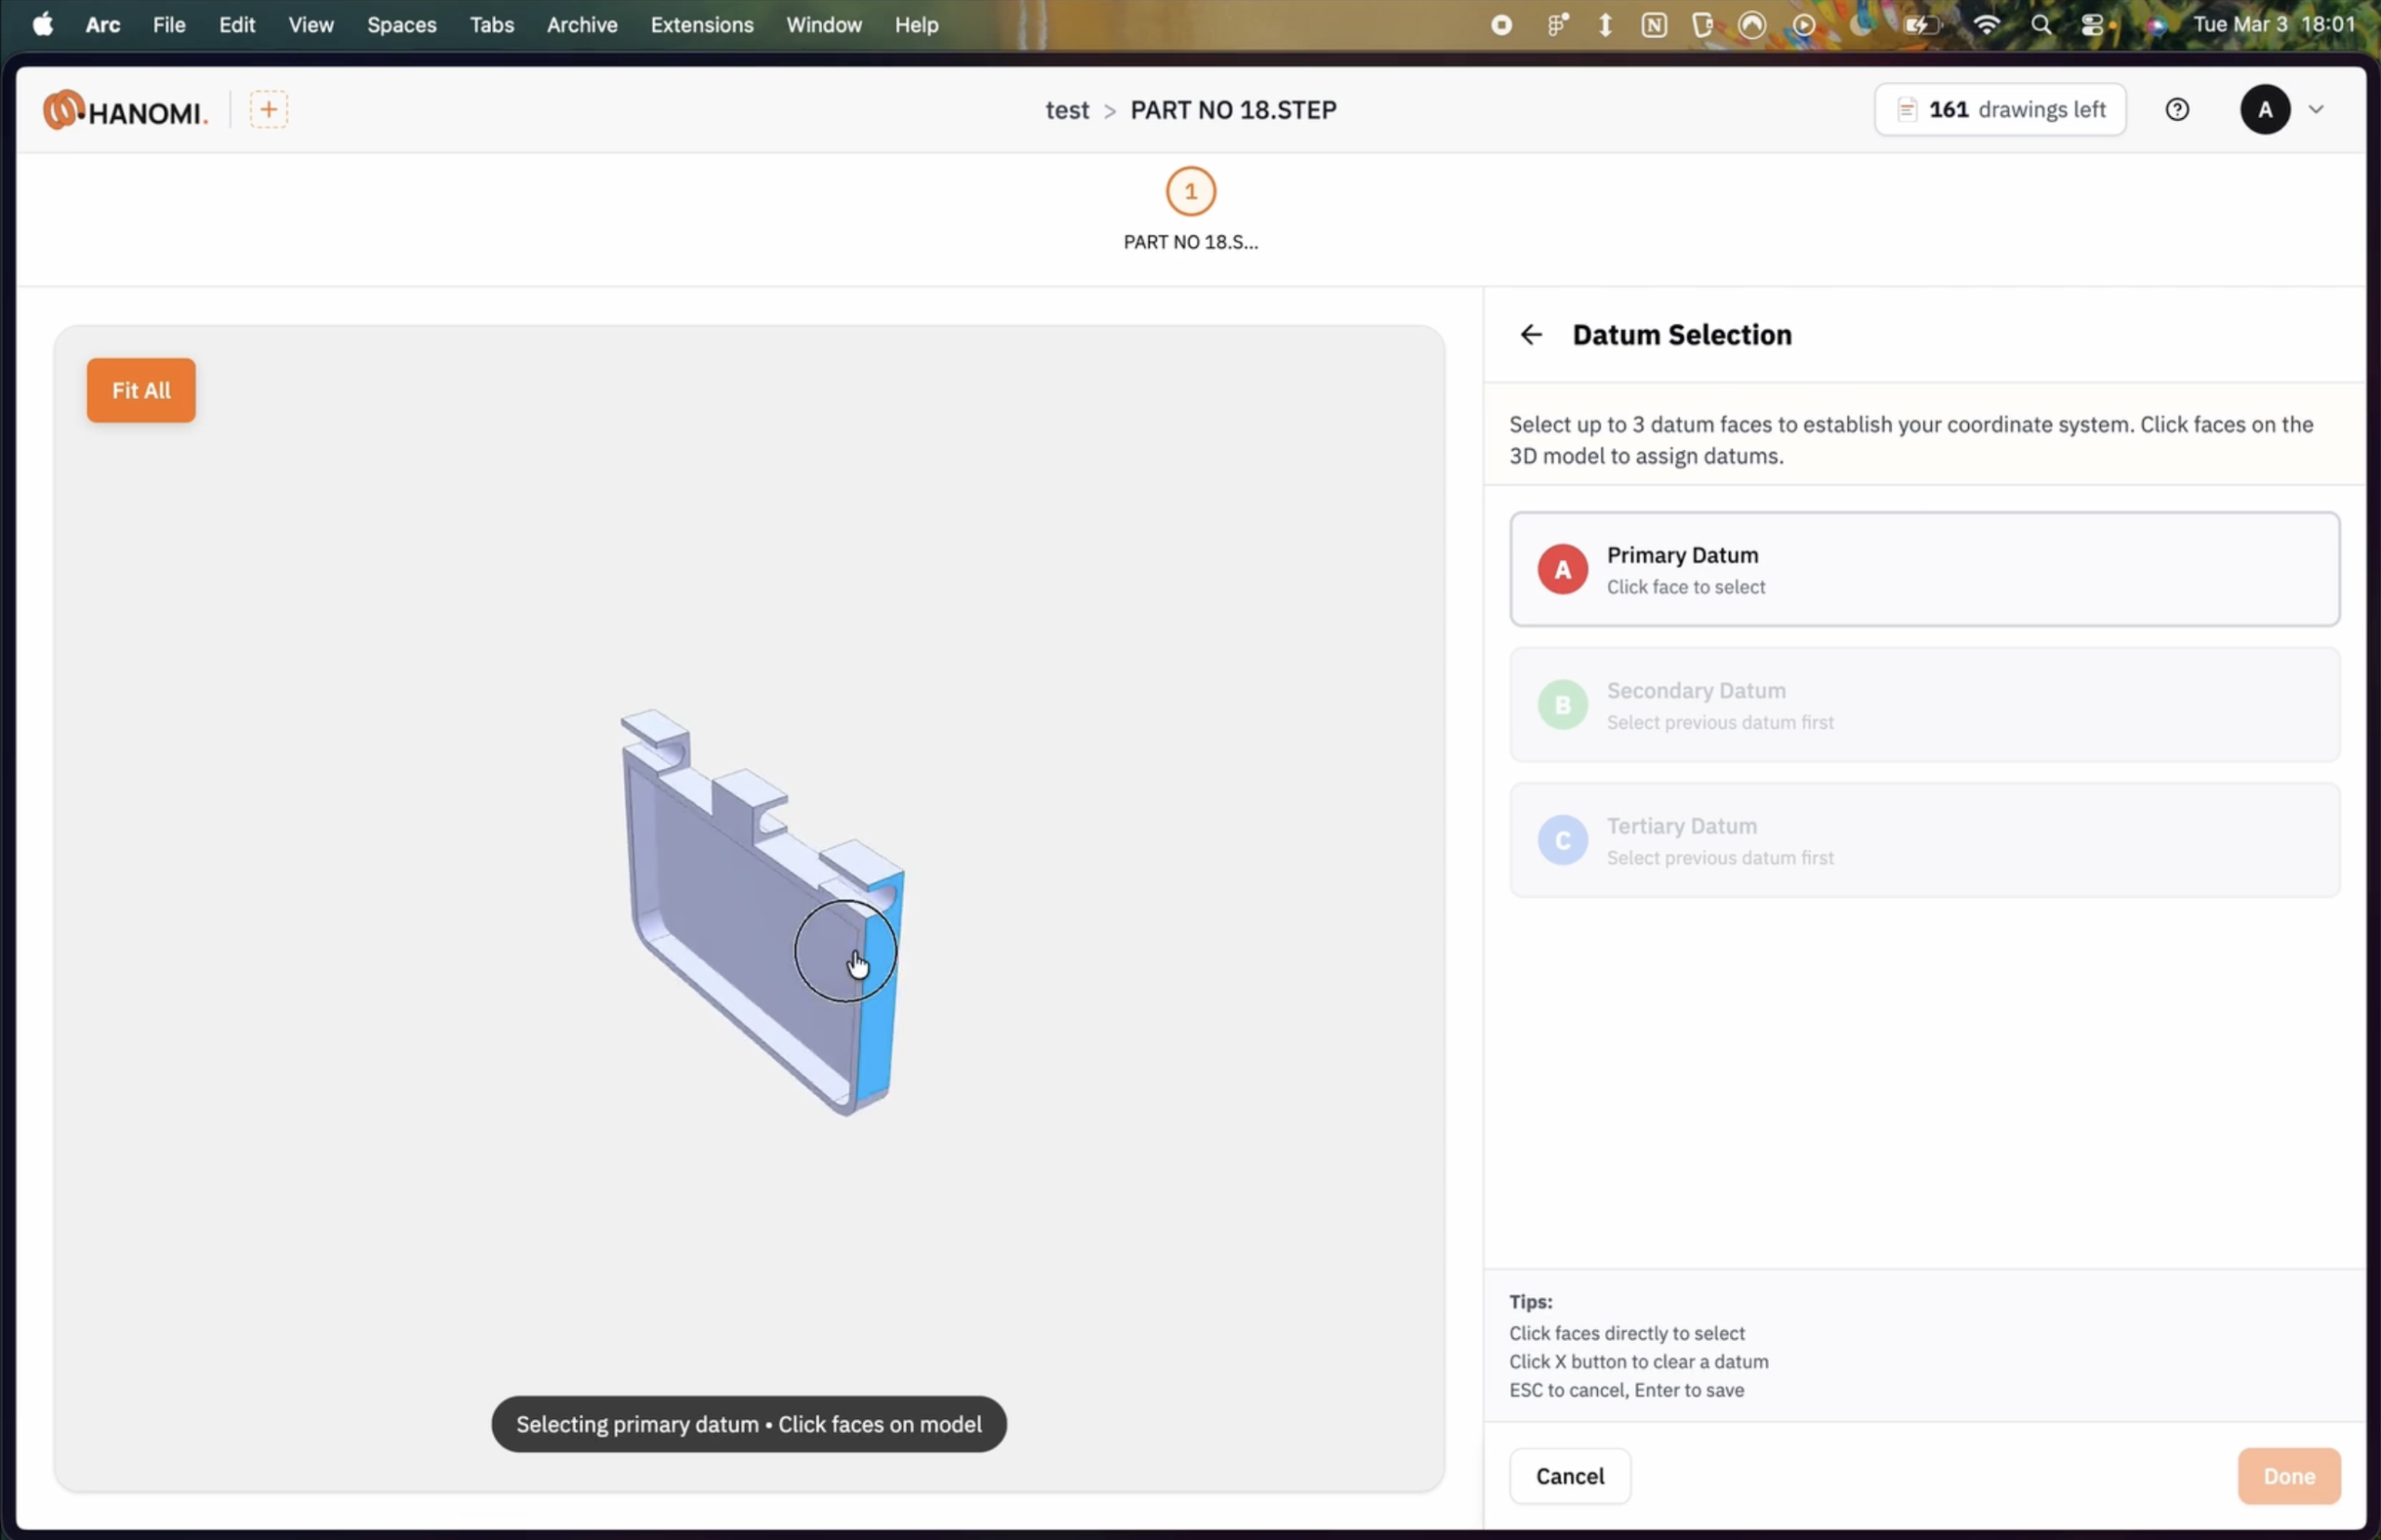The image size is (2381, 1540).
Task: Click the Hanomi logo
Action: (125, 110)
